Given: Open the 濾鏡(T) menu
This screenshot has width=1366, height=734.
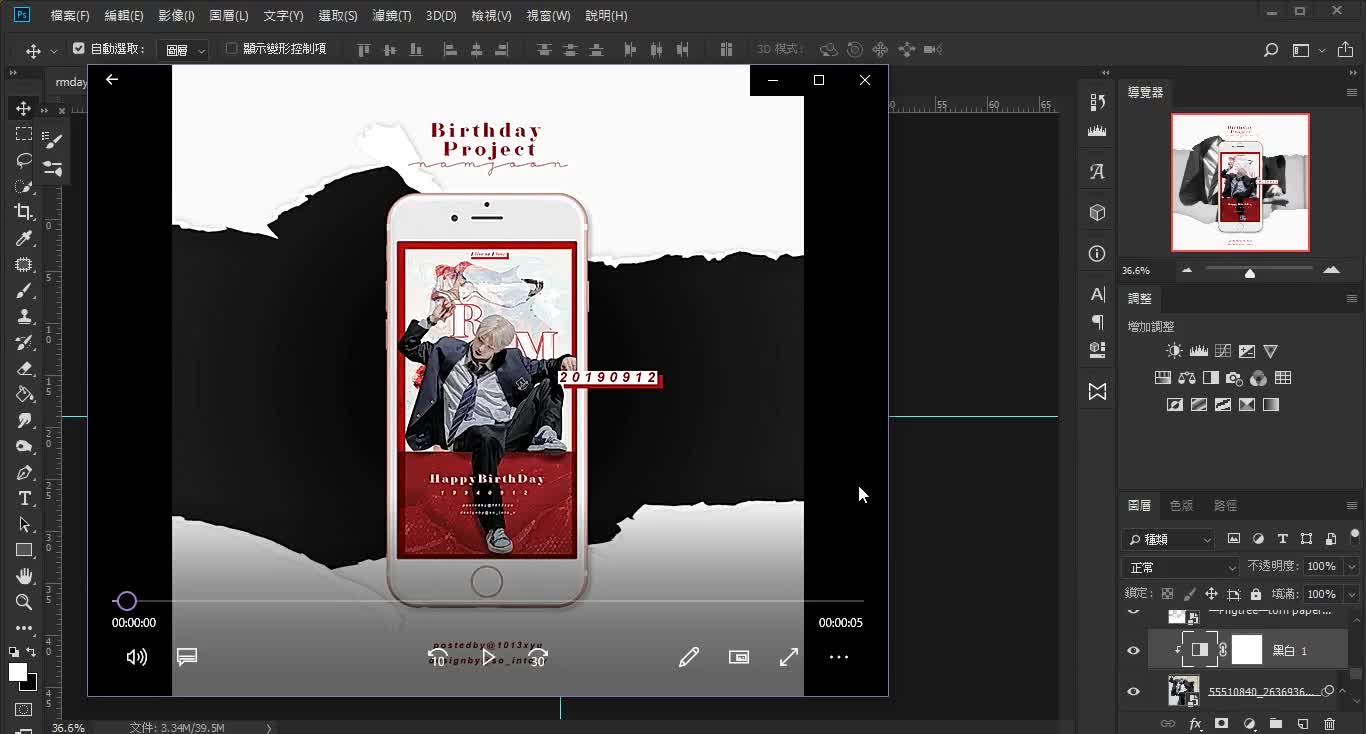Looking at the screenshot, I should [391, 16].
